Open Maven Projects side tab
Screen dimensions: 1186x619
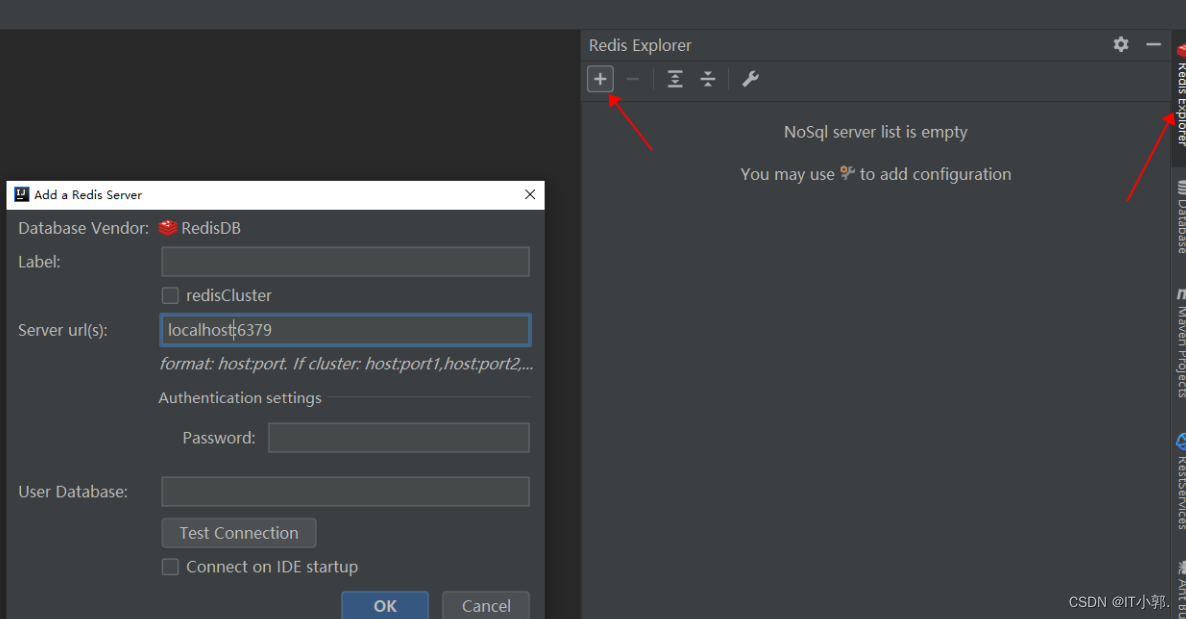point(1180,342)
